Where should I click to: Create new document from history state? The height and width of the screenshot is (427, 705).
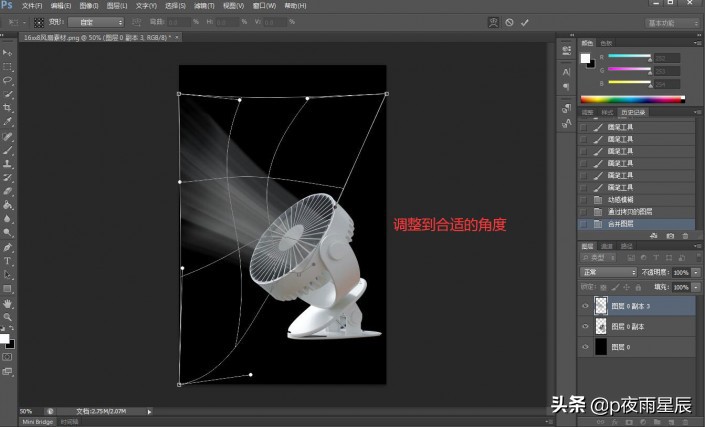pyautogui.click(x=654, y=236)
